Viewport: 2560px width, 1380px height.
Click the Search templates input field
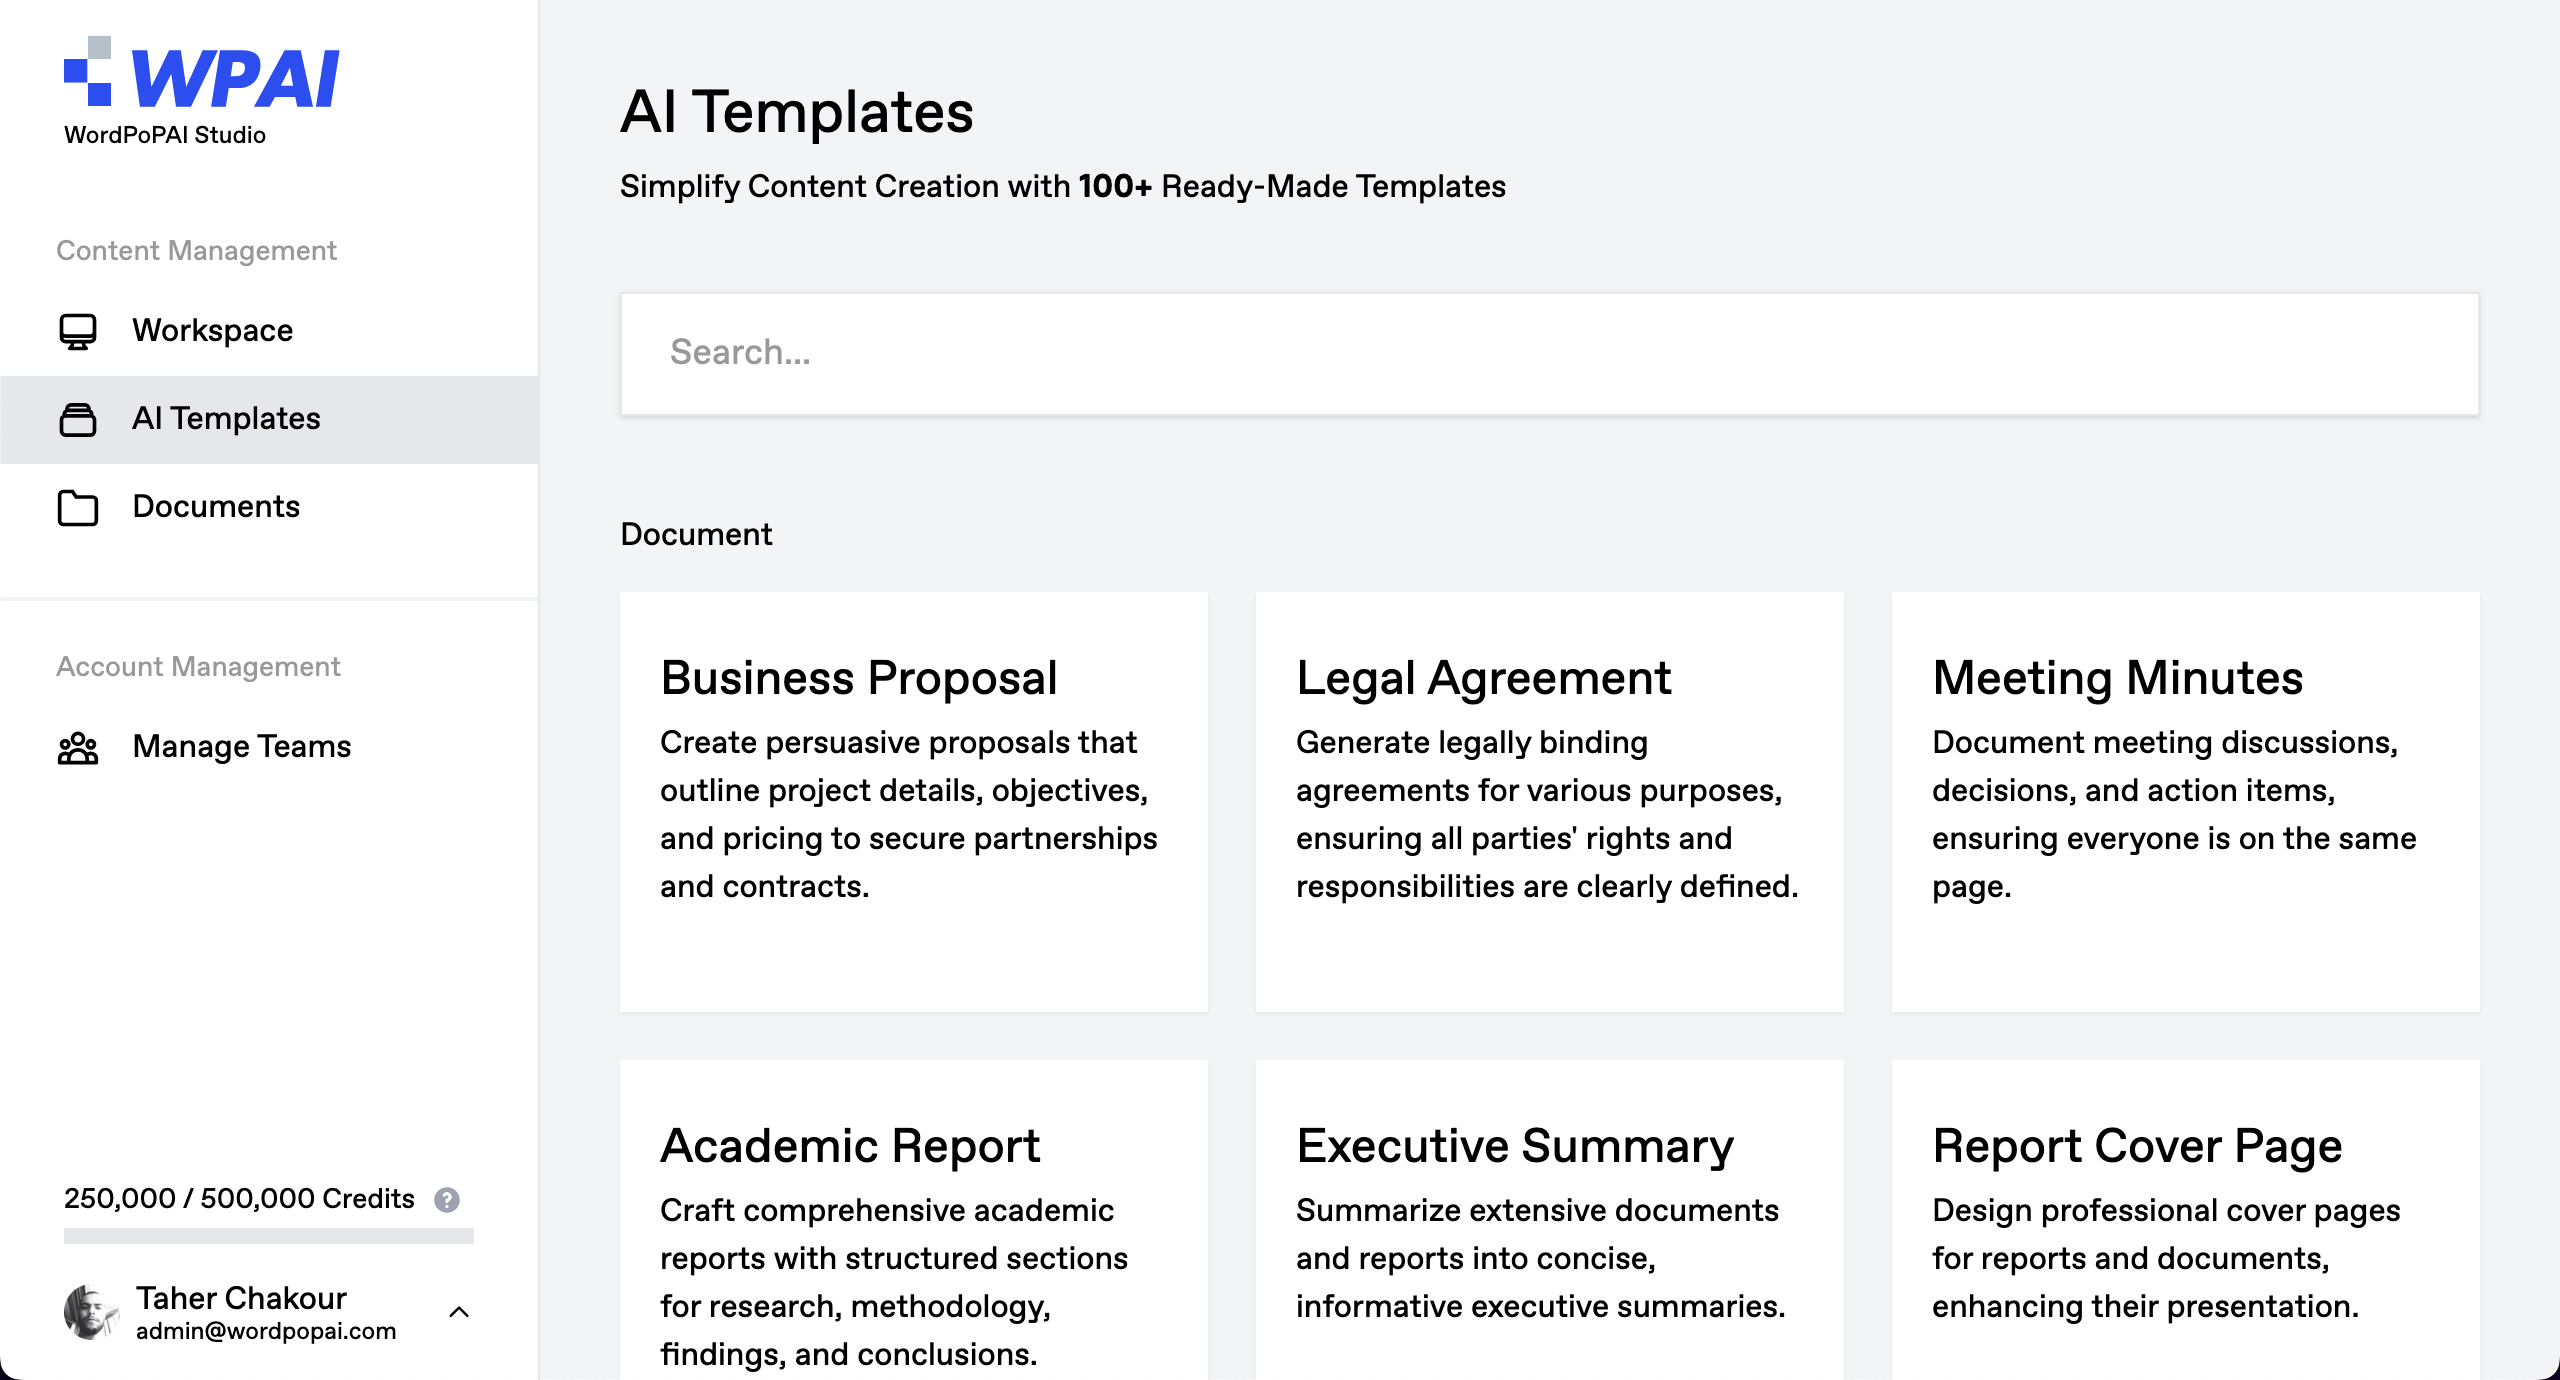pyautogui.click(x=1549, y=353)
